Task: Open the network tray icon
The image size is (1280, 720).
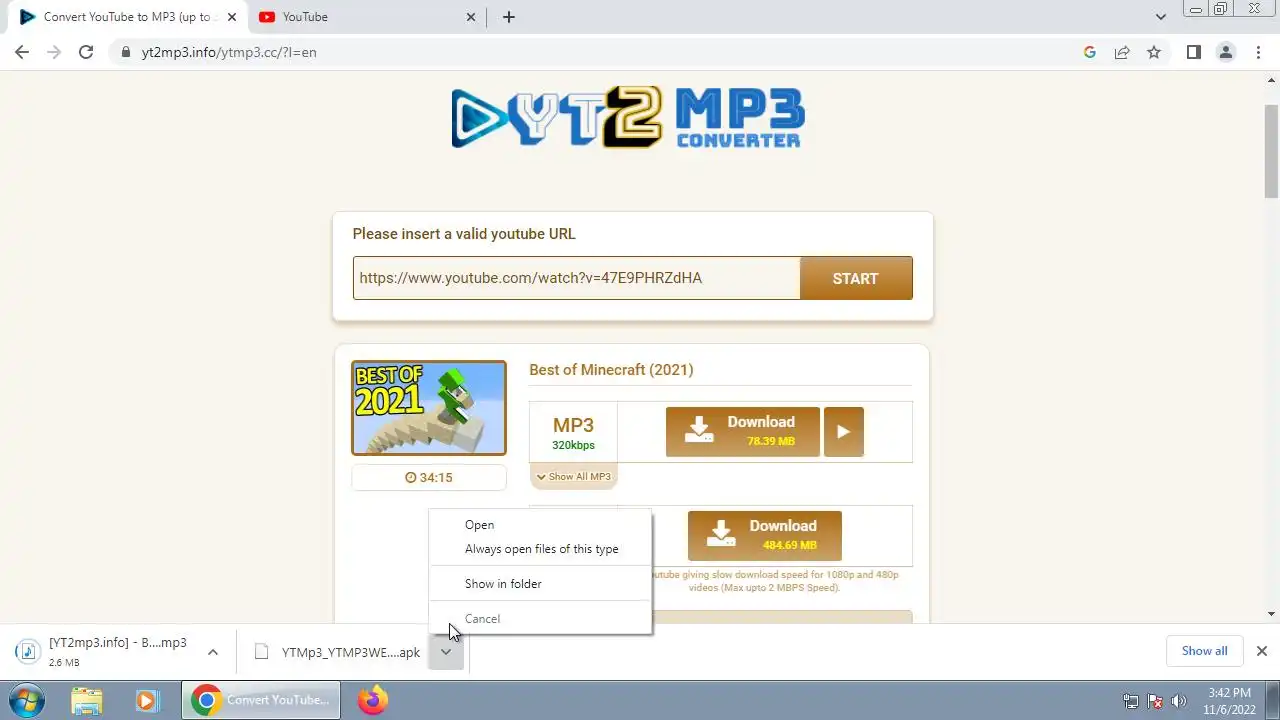Action: pyautogui.click(x=1131, y=701)
